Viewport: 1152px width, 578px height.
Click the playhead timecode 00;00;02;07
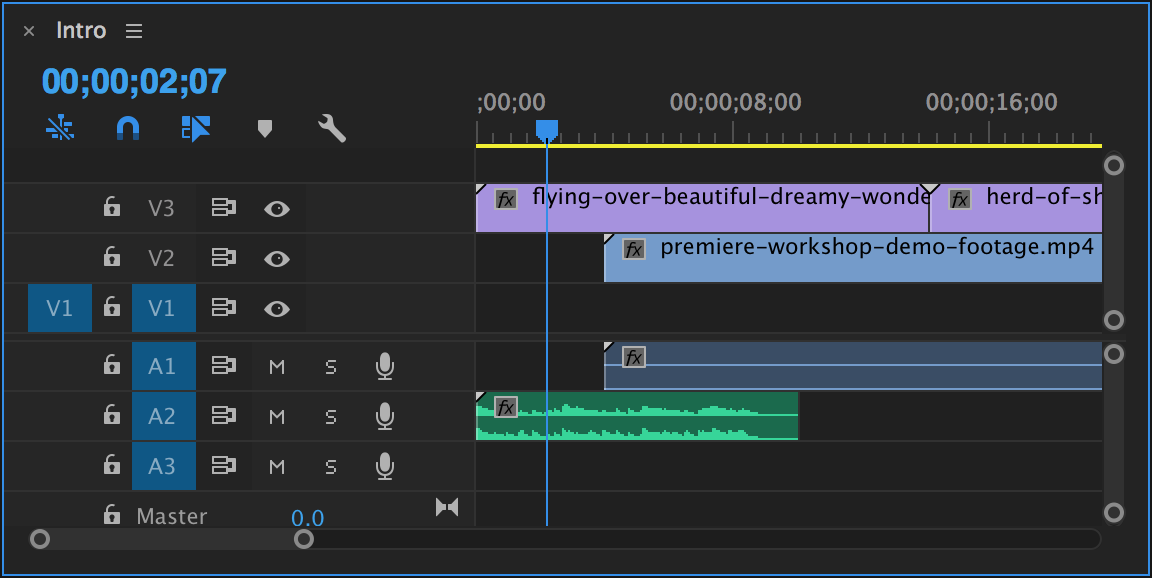pos(134,81)
